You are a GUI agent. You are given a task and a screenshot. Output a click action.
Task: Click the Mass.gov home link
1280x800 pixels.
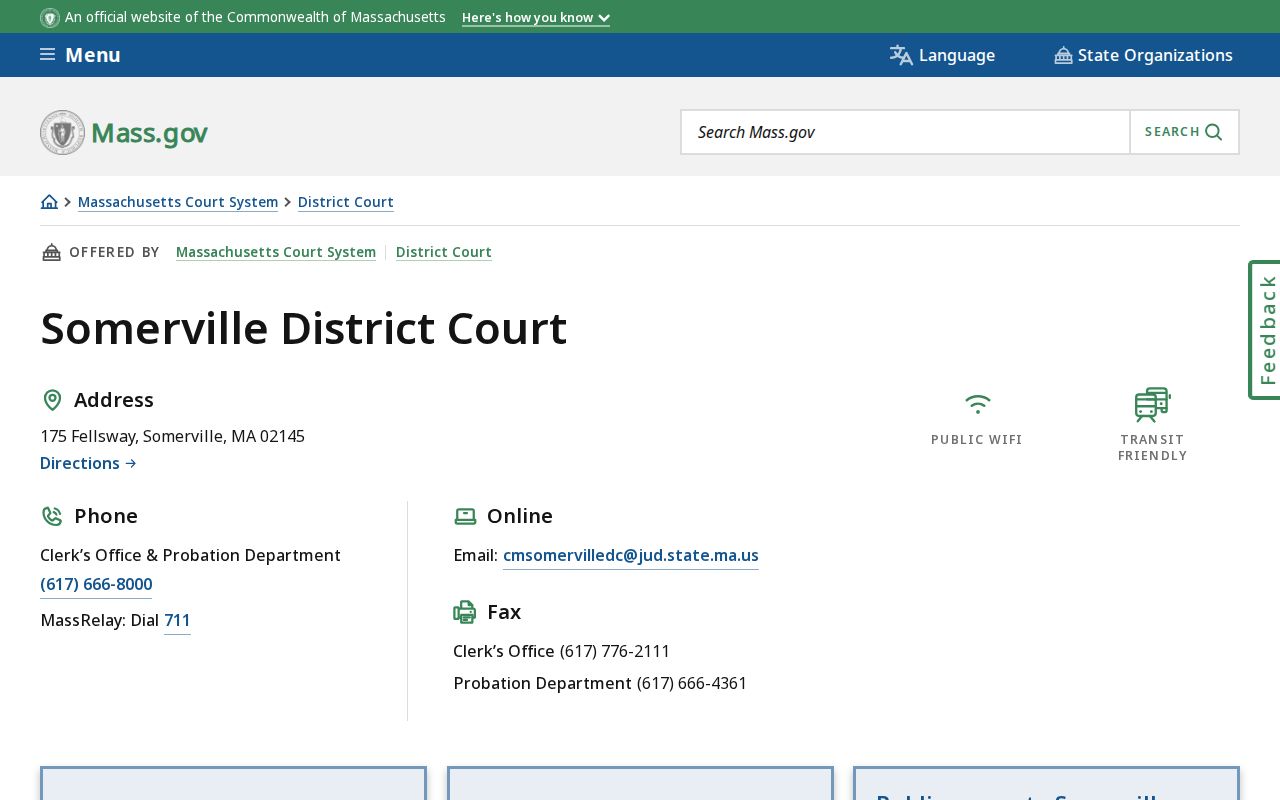124,132
